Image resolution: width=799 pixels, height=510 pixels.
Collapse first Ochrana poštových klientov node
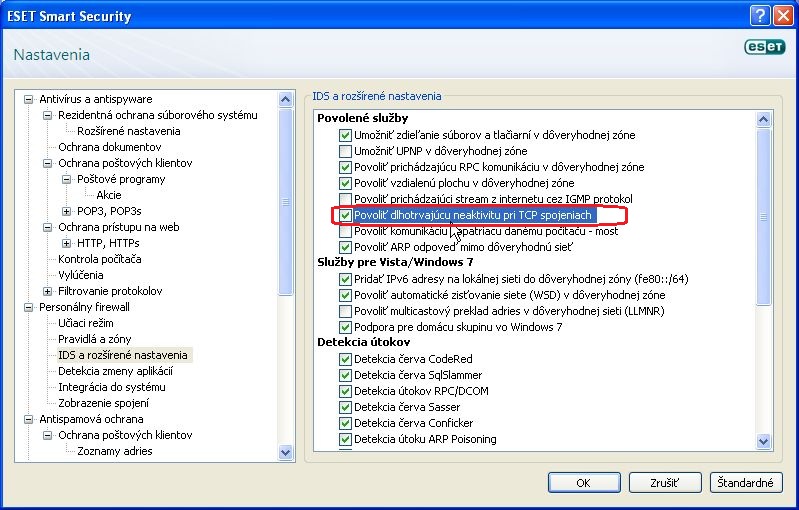click(47, 163)
